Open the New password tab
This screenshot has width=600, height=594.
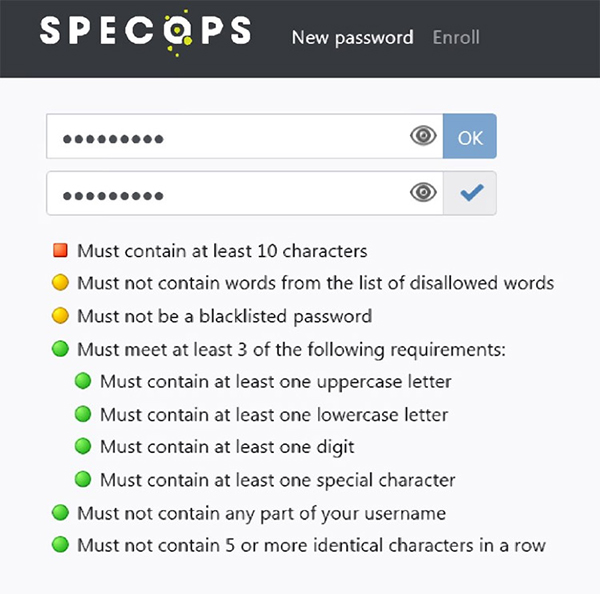pyautogui.click(x=352, y=38)
